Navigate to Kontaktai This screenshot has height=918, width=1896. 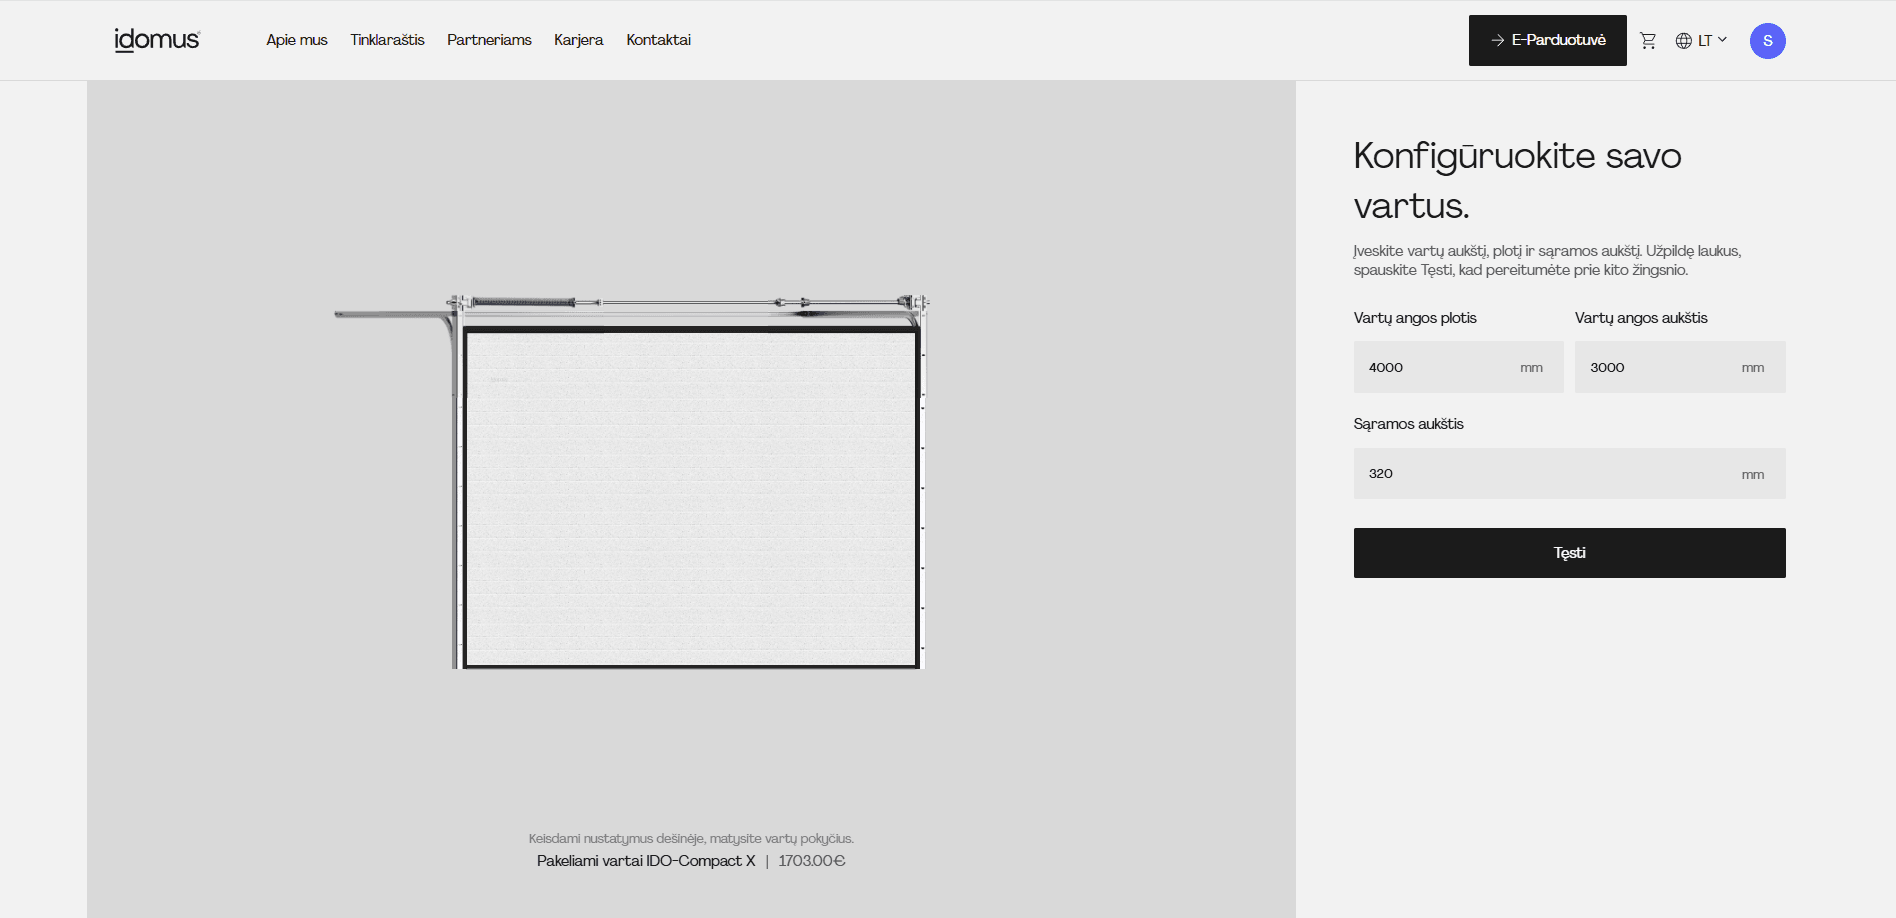point(658,40)
